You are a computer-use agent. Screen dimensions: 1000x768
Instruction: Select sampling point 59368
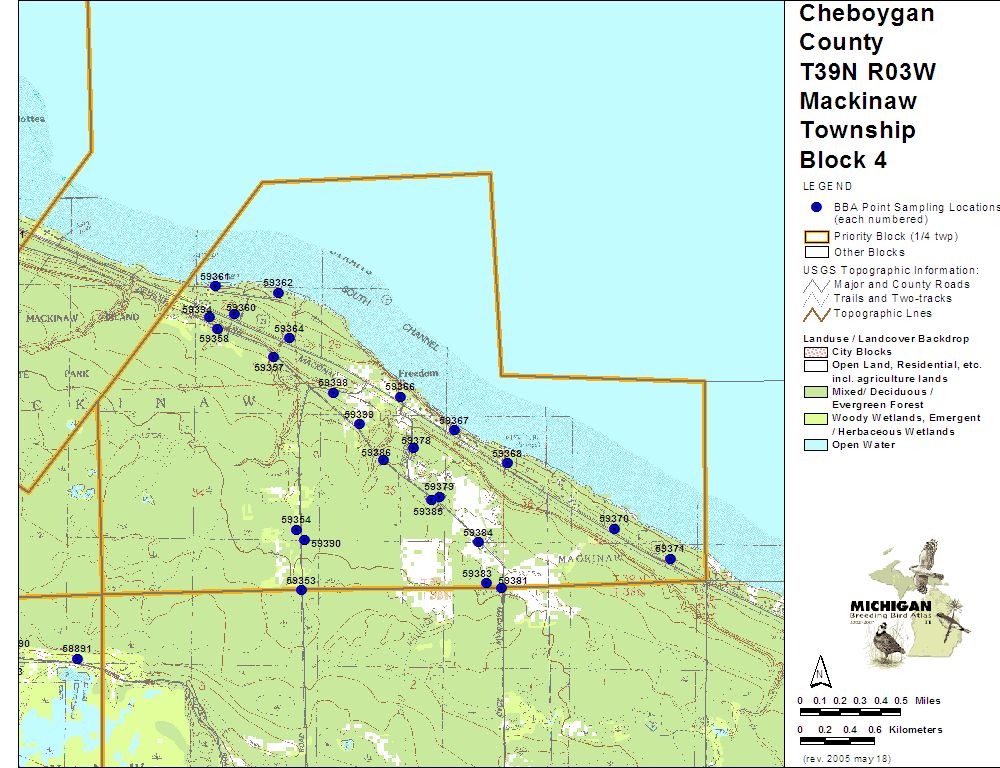pos(507,463)
